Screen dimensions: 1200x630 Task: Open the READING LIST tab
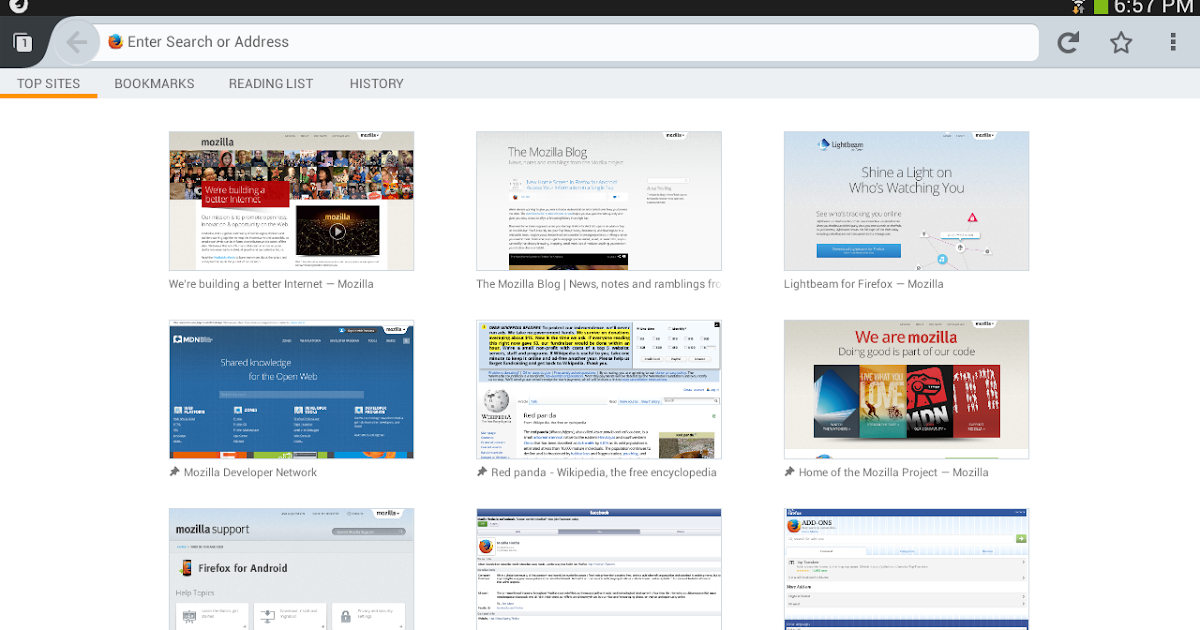(x=270, y=83)
